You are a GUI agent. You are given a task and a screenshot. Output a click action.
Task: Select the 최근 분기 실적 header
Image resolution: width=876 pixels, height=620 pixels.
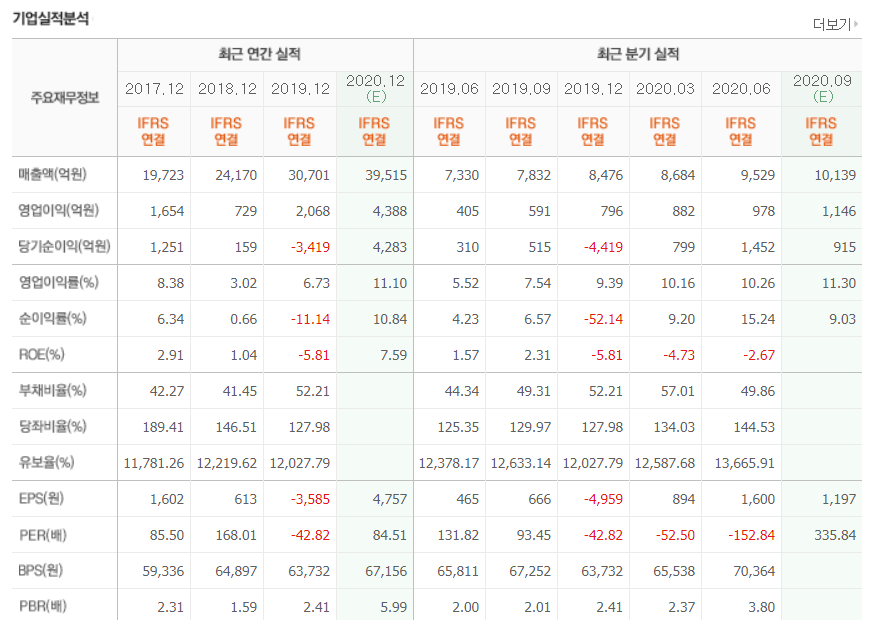[x=637, y=54]
